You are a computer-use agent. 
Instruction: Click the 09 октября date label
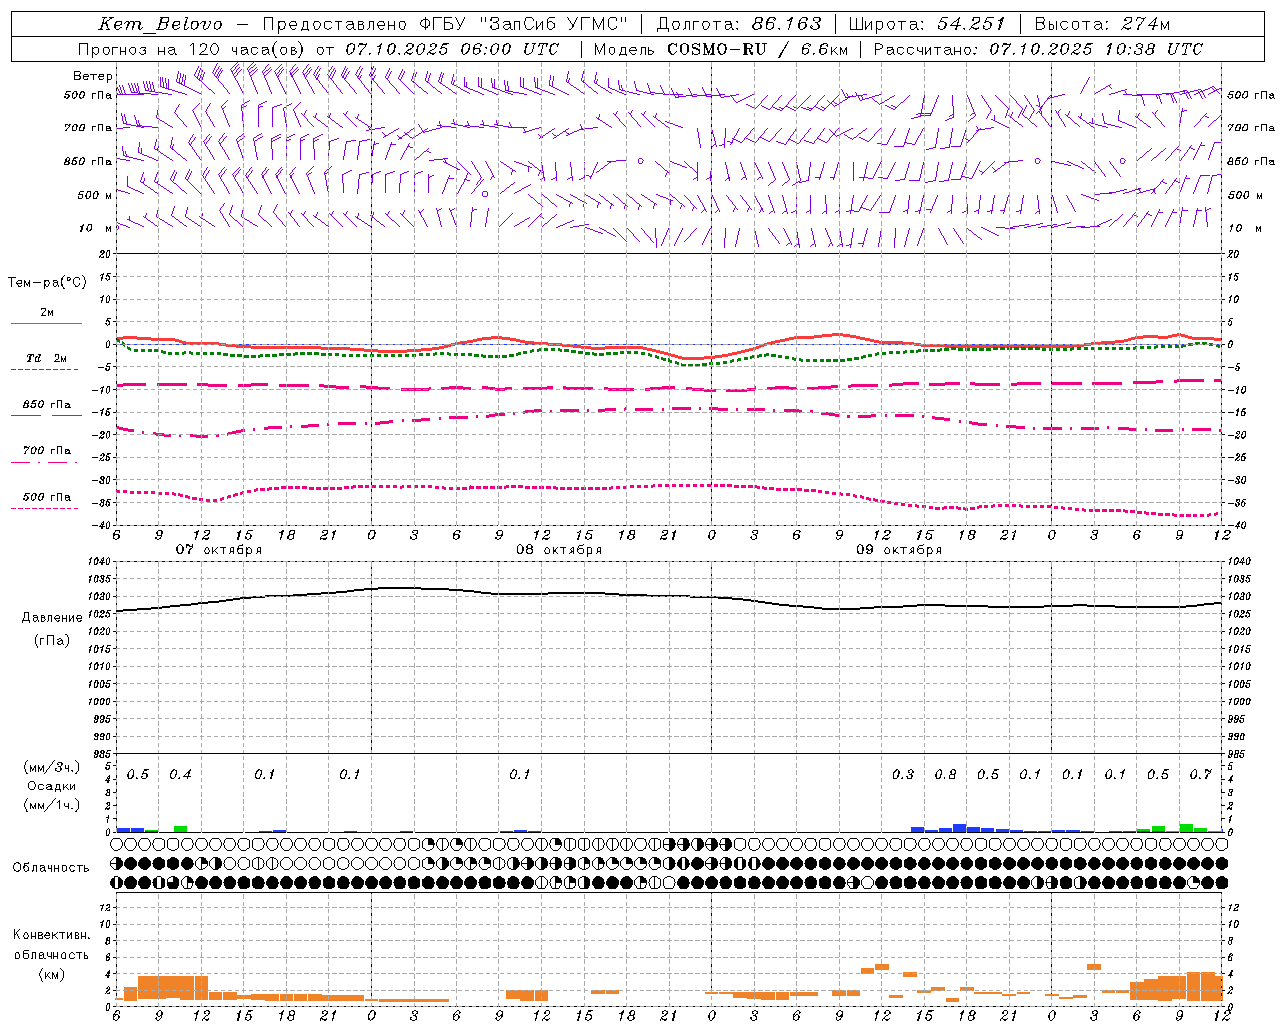tap(899, 550)
